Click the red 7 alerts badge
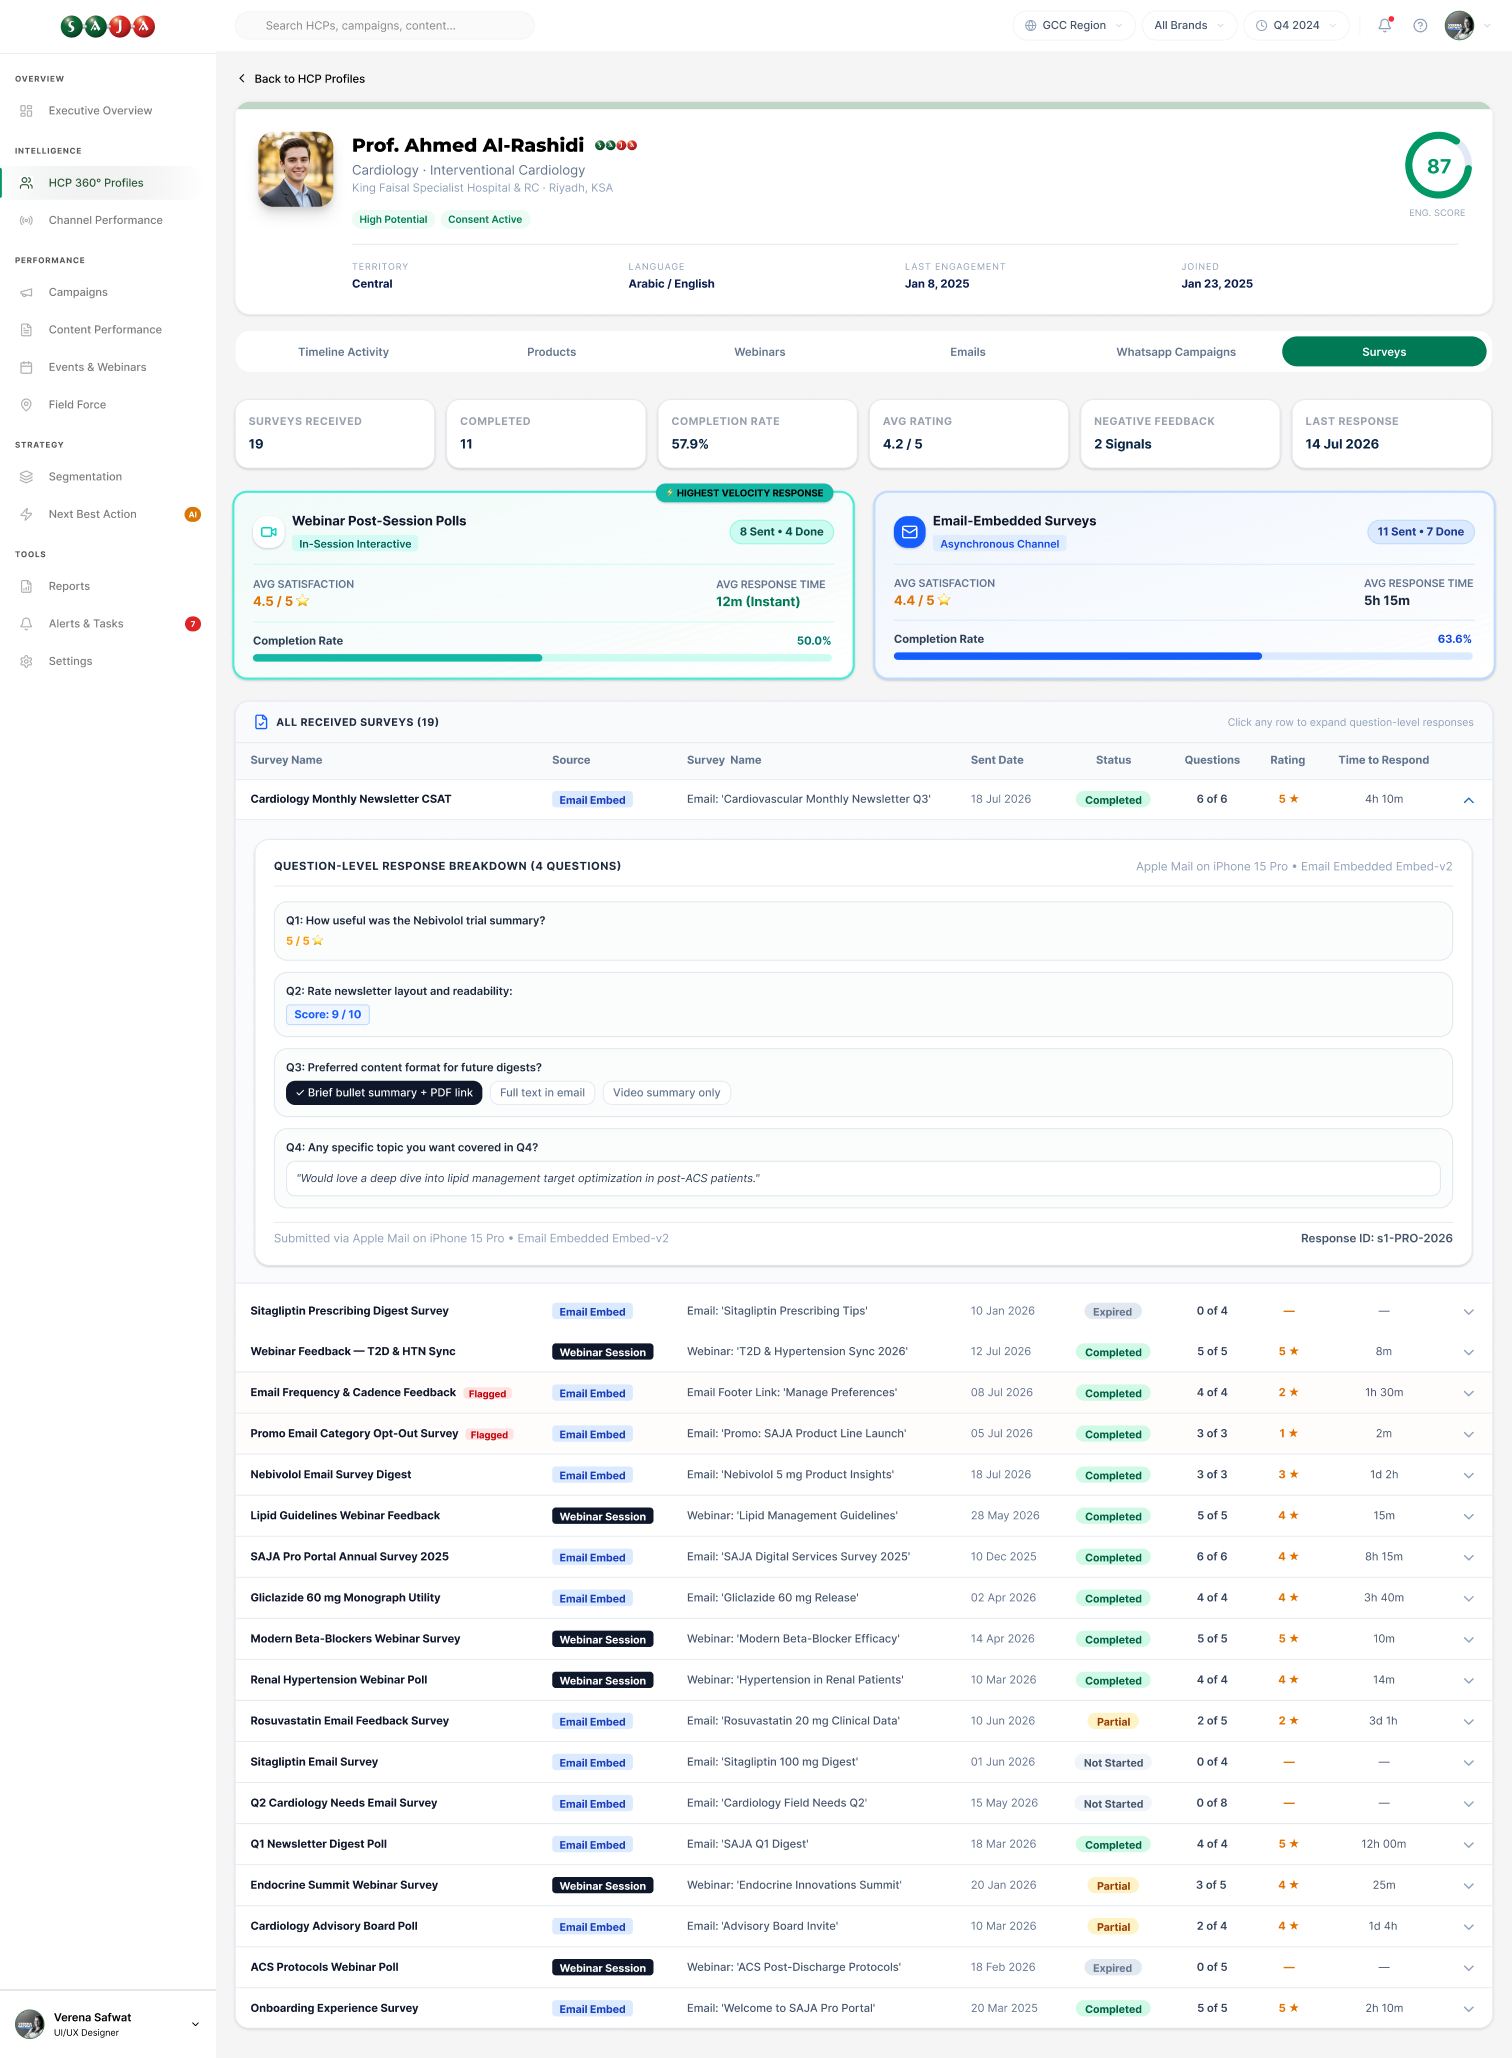 click(x=193, y=624)
